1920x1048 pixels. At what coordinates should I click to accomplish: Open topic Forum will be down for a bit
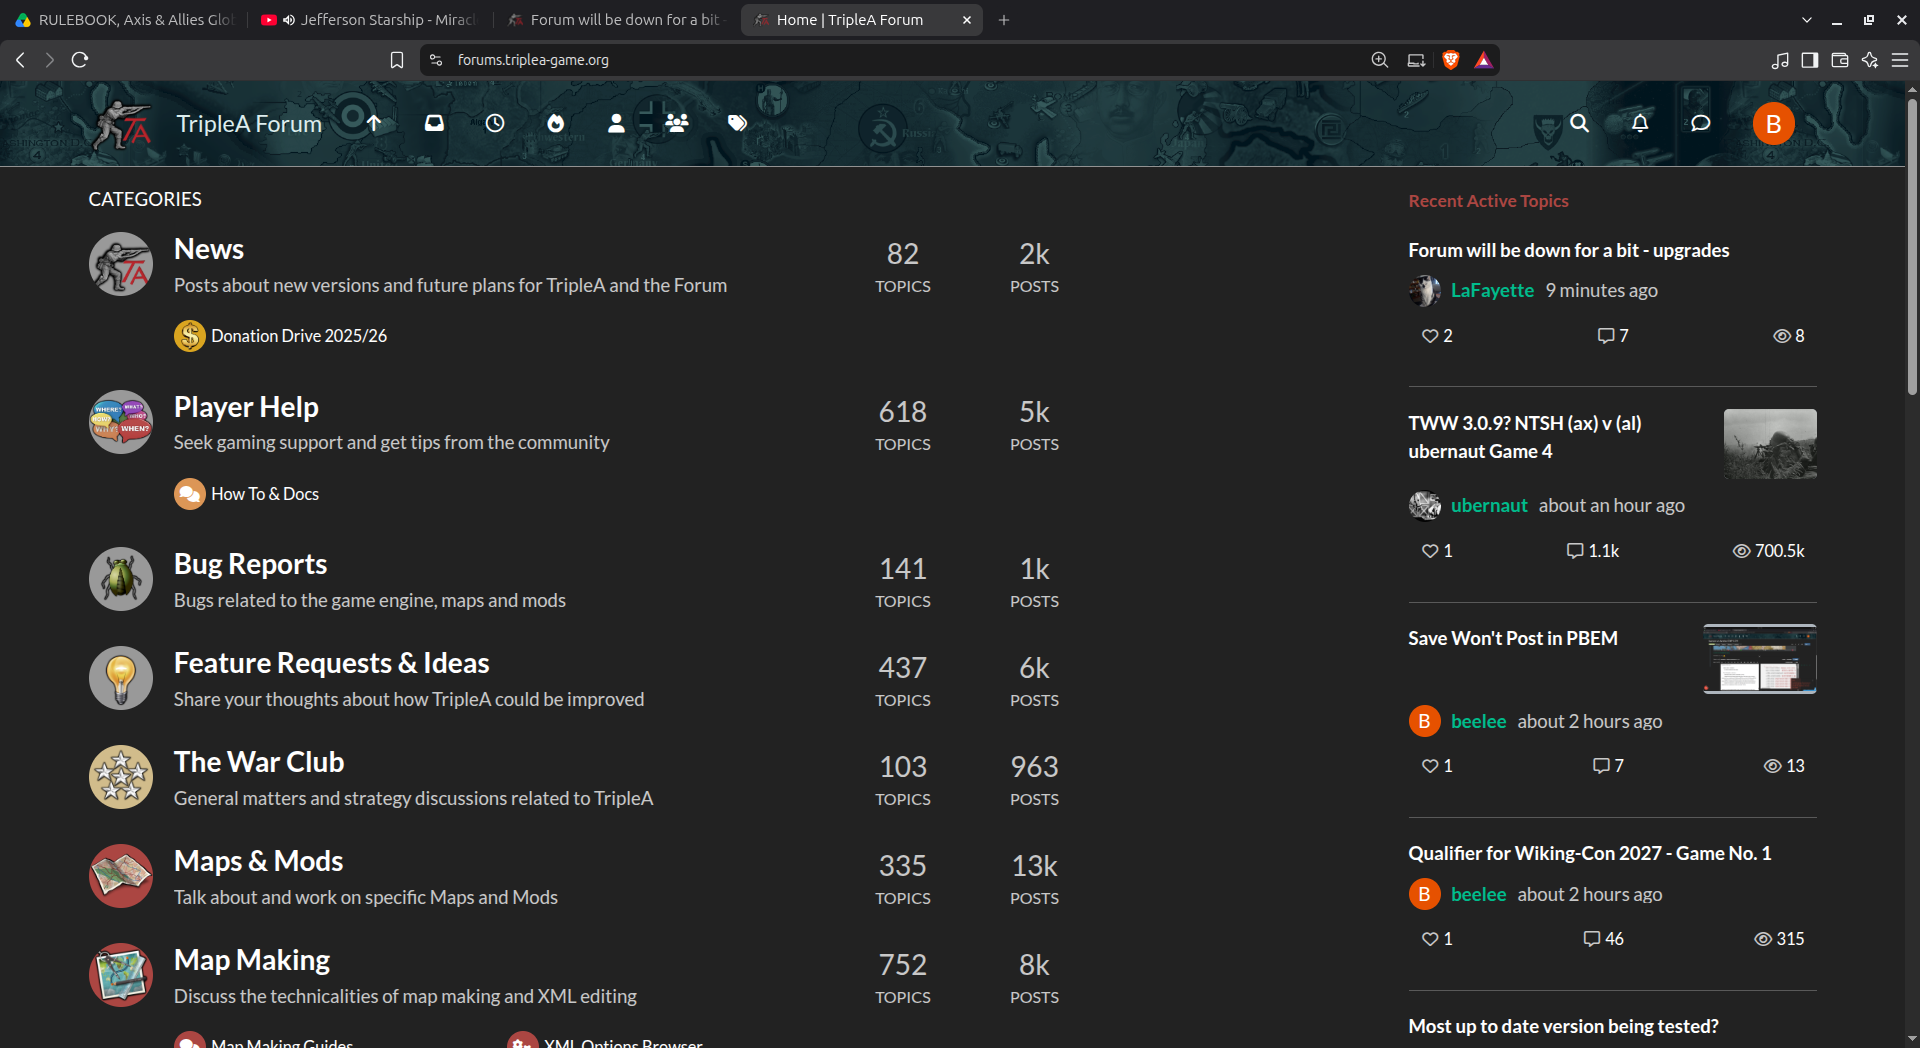(1568, 250)
